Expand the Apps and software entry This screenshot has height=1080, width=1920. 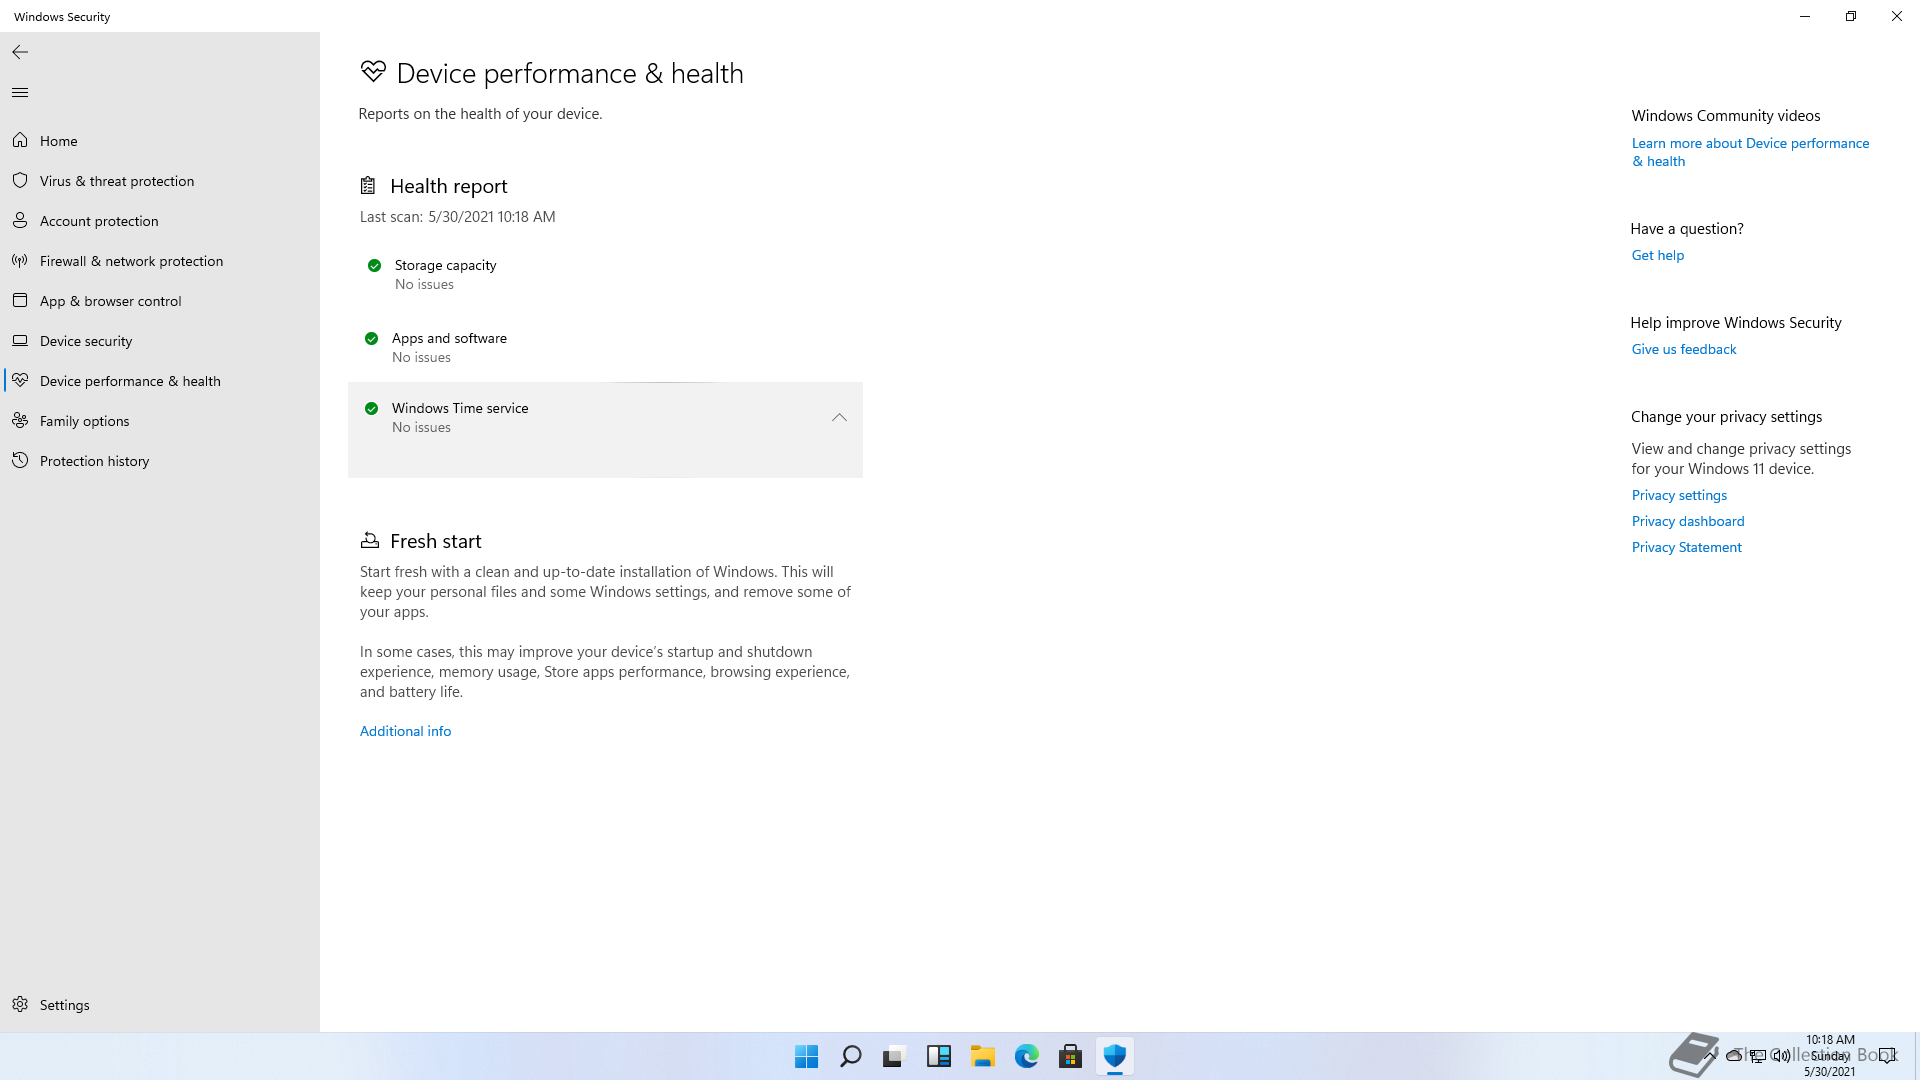449,338
